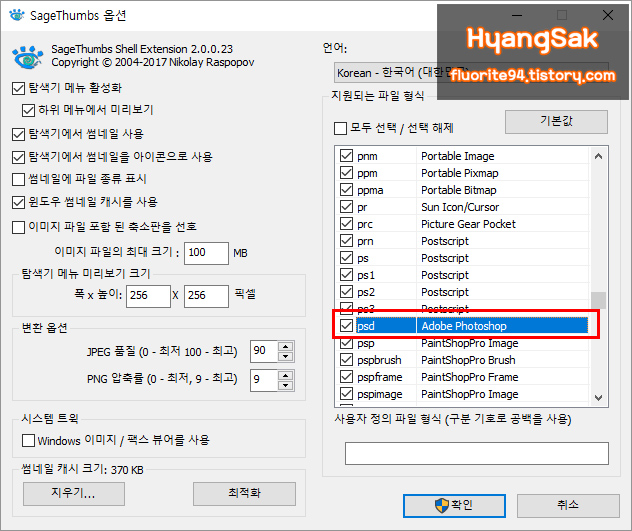Toggle 썸네일을 아이콘으로 사용 checkbox
Viewport: 632px width, 531px height.
tap(18, 157)
